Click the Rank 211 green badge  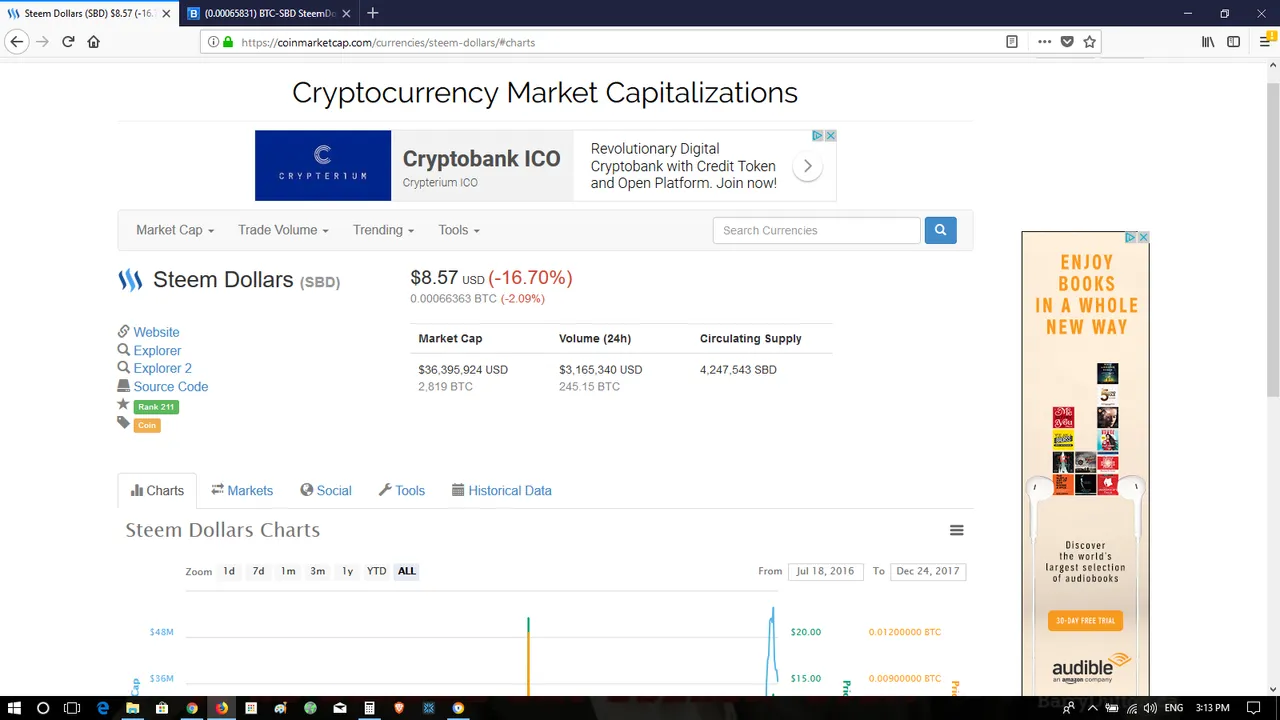click(x=156, y=407)
